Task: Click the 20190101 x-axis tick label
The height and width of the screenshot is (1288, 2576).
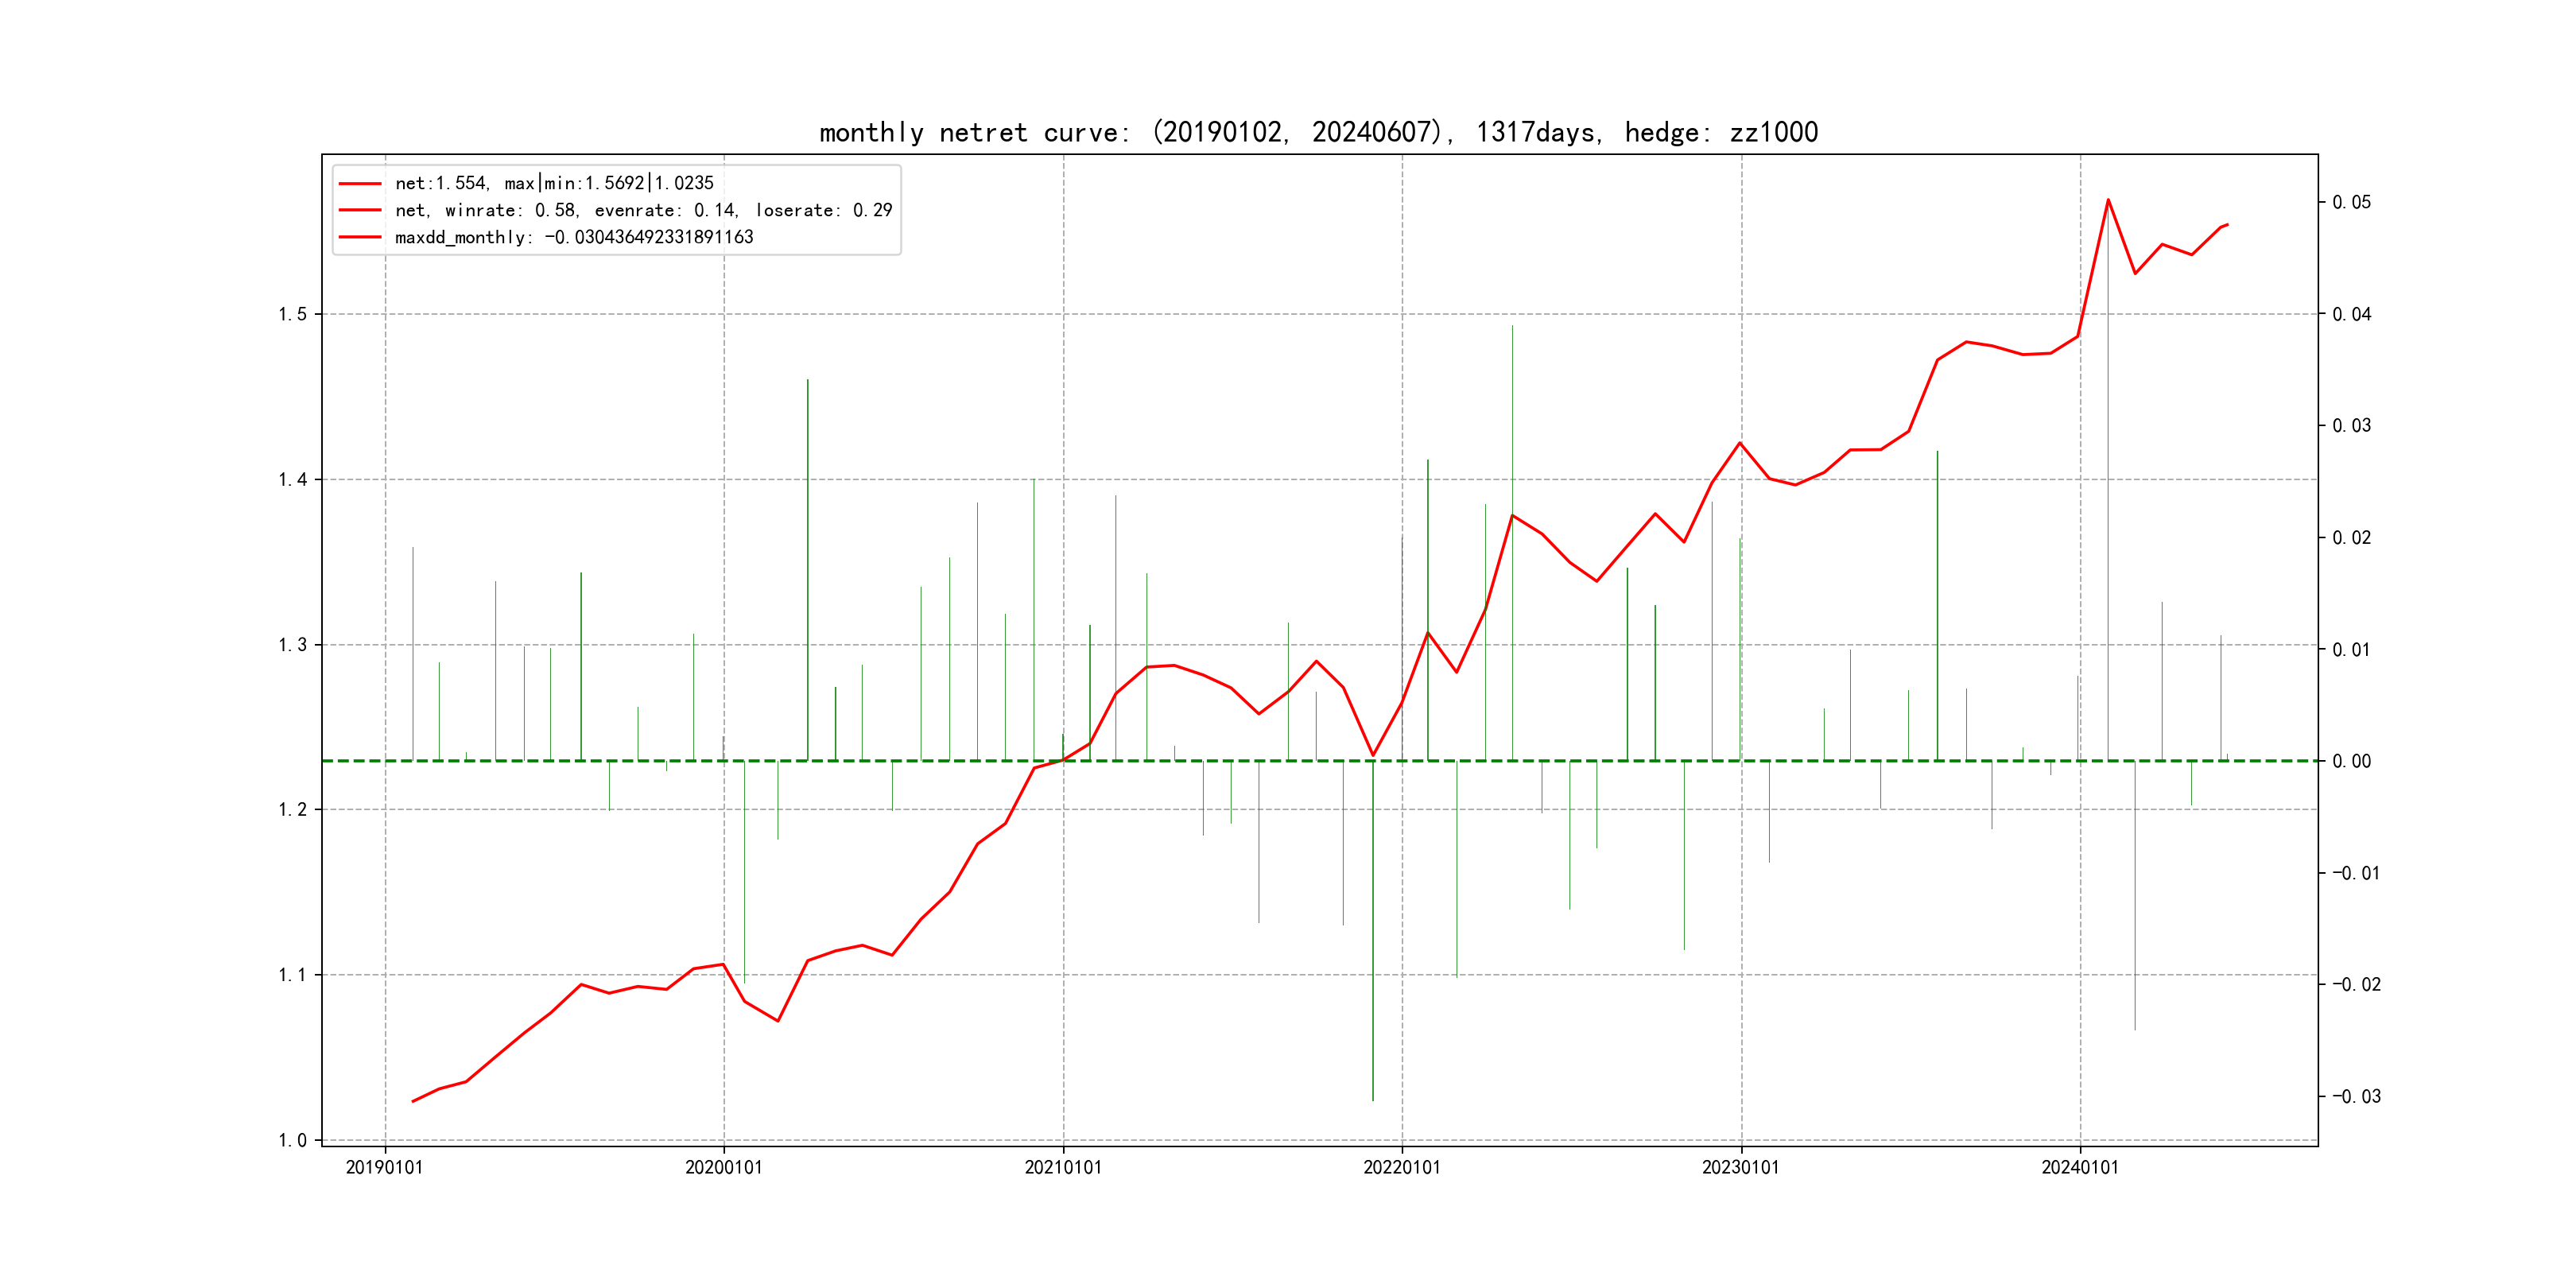Action: click(x=384, y=1168)
